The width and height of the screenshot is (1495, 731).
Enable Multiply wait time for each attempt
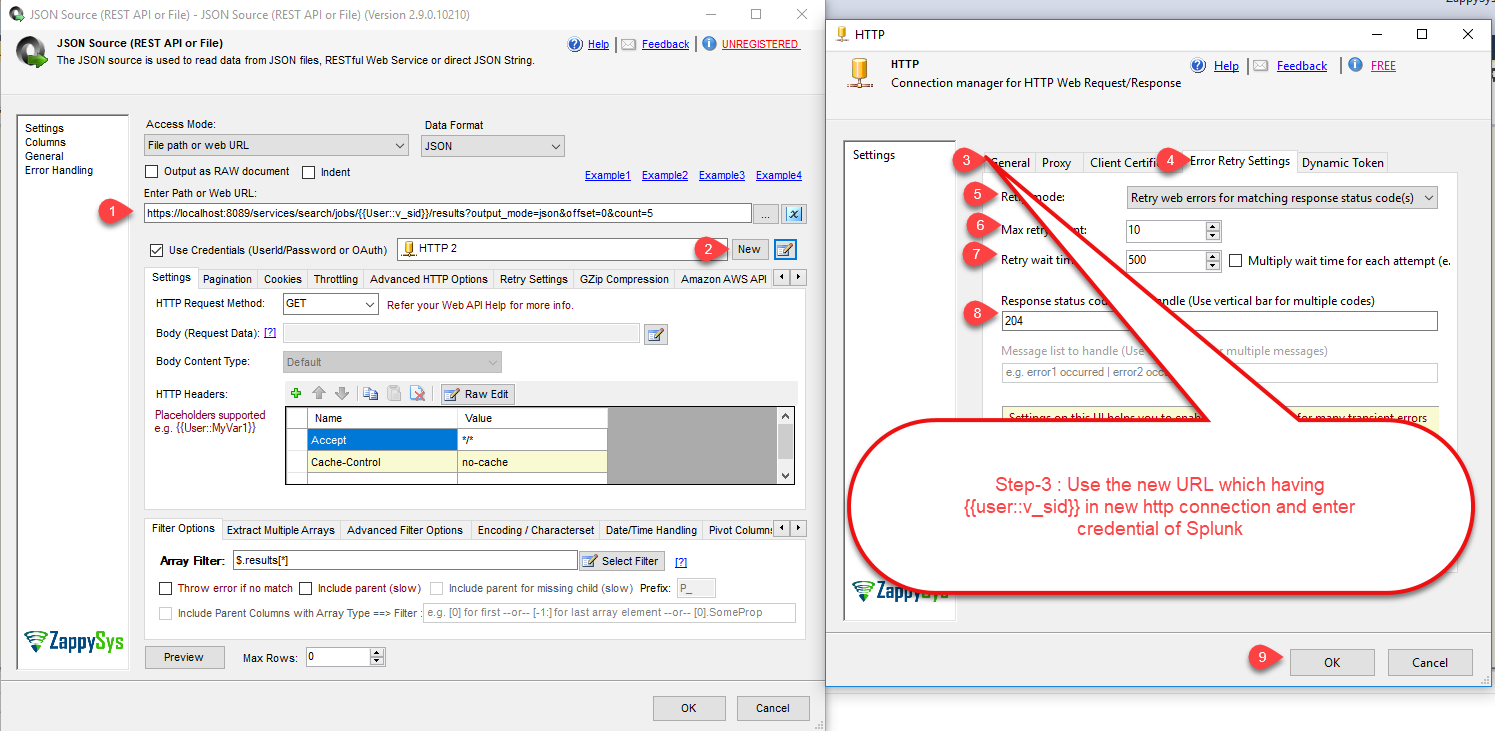click(x=1236, y=261)
